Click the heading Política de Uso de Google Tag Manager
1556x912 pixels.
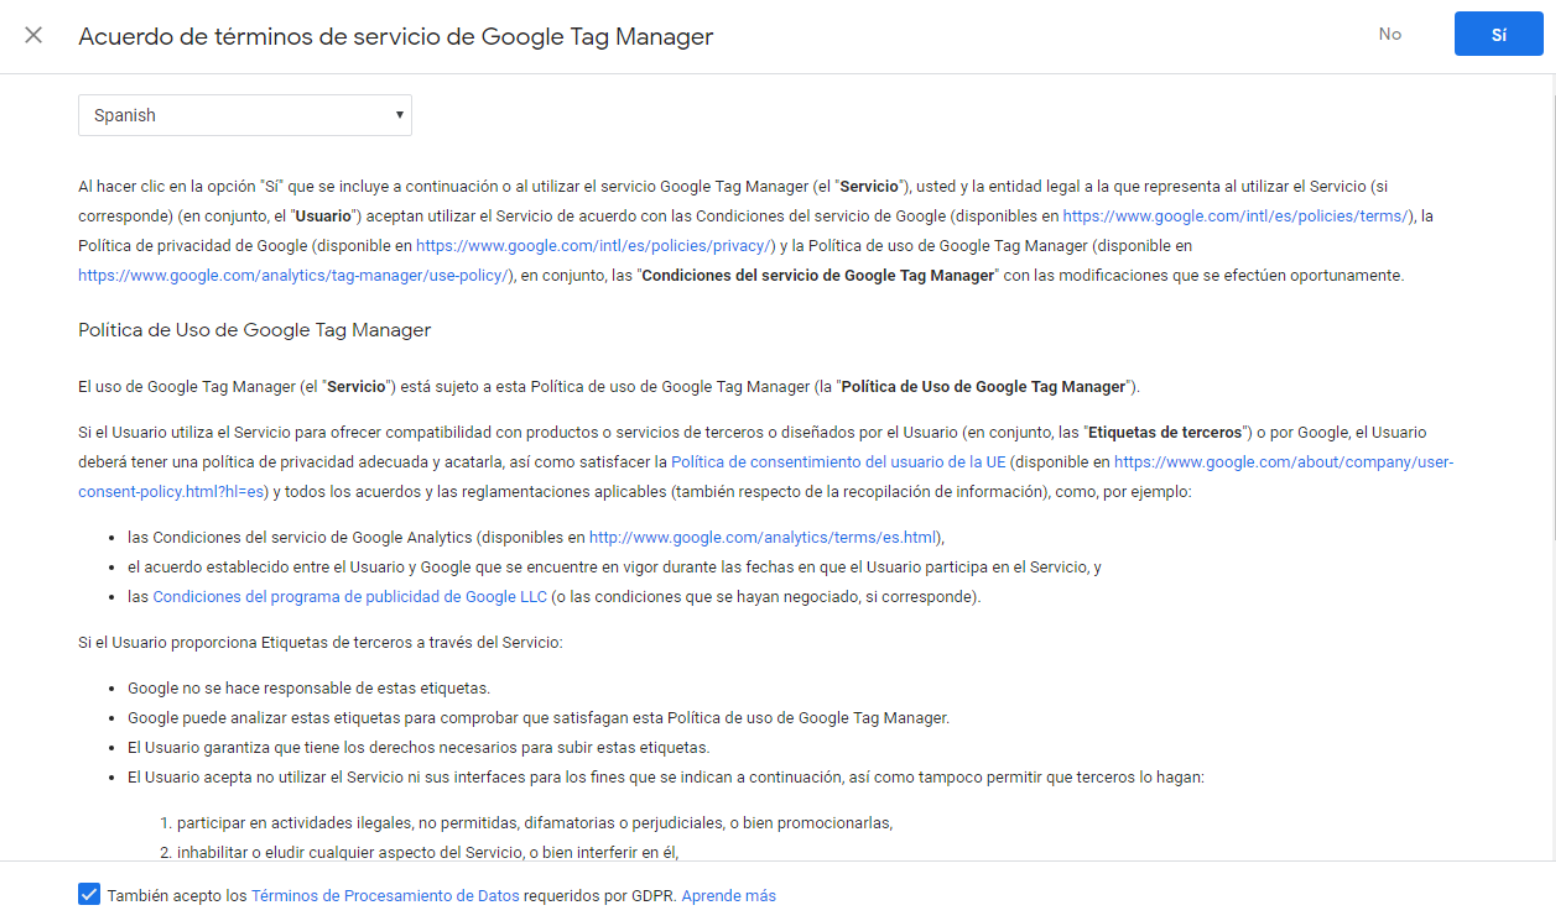point(254,330)
